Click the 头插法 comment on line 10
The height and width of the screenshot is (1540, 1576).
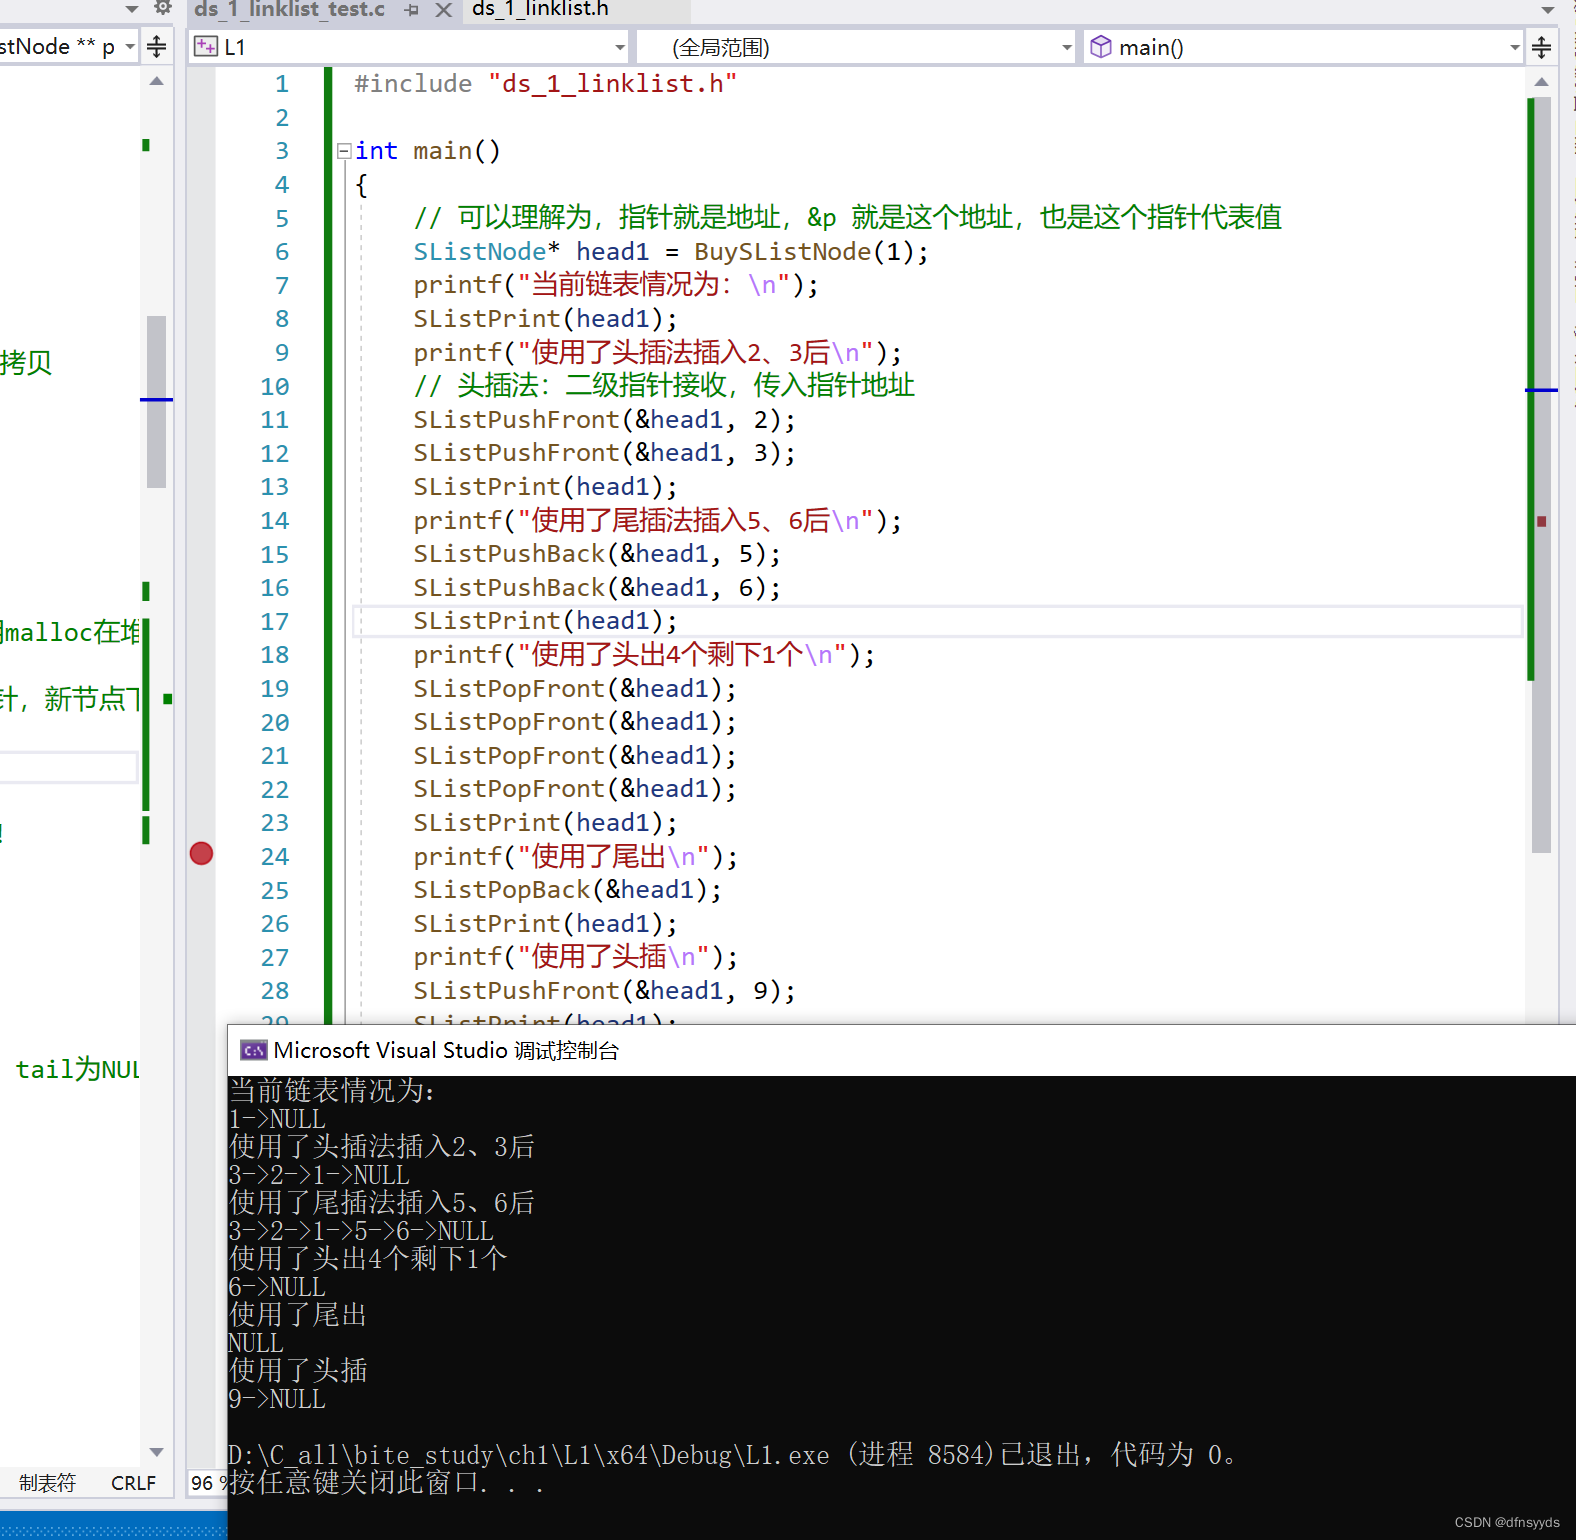664,385
